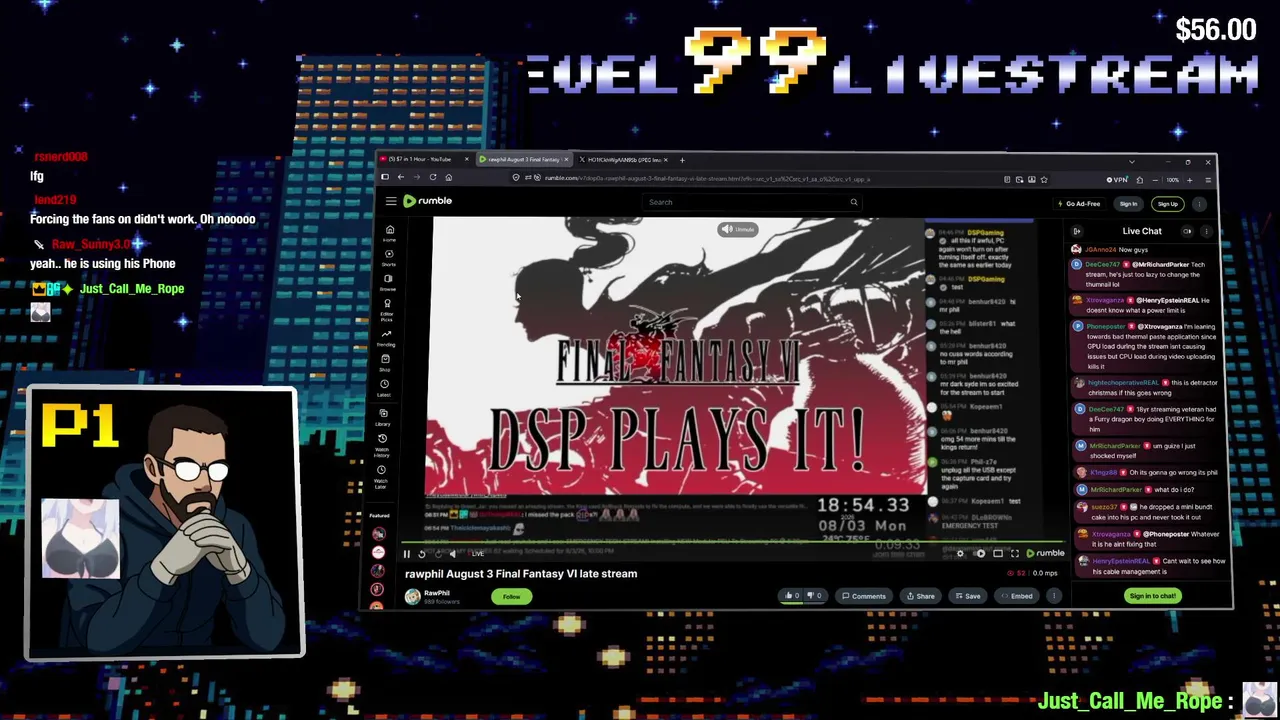This screenshot has width=1280, height=720.
Task: Open Shop in the Rumble sidebar
Action: click(x=386, y=362)
